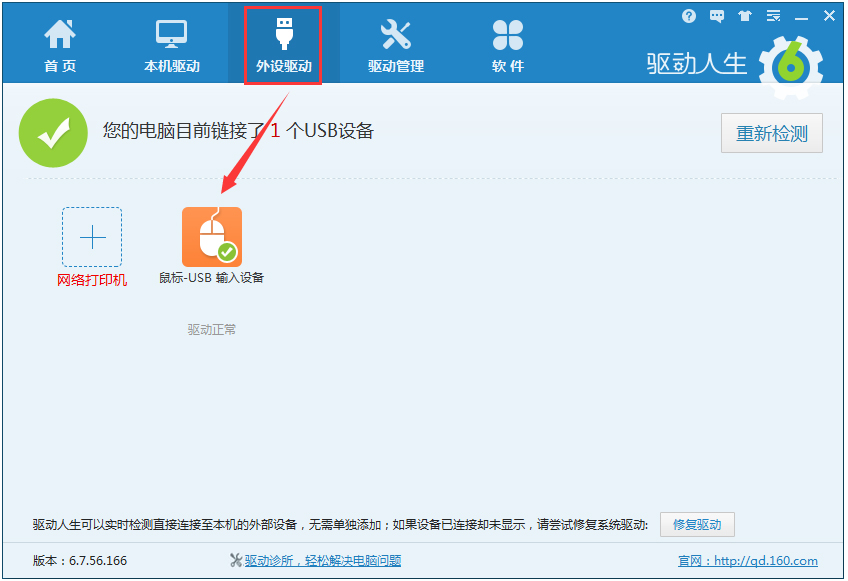Open the 驱动管理 driver management tab
Screen dimensions: 848x581
[396, 45]
